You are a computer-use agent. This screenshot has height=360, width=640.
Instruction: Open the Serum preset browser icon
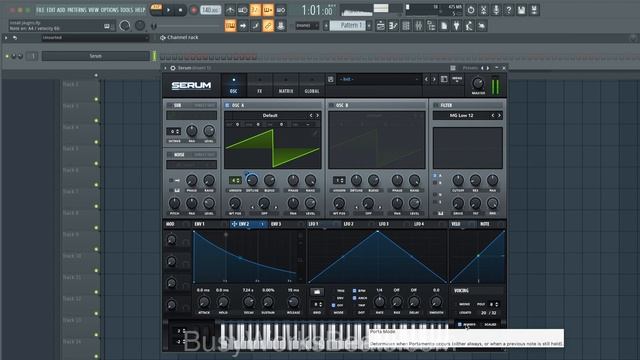pos(444,79)
